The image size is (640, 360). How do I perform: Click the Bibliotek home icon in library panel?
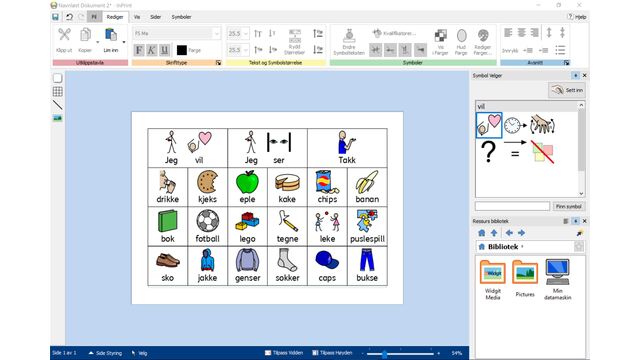click(482, 233)
